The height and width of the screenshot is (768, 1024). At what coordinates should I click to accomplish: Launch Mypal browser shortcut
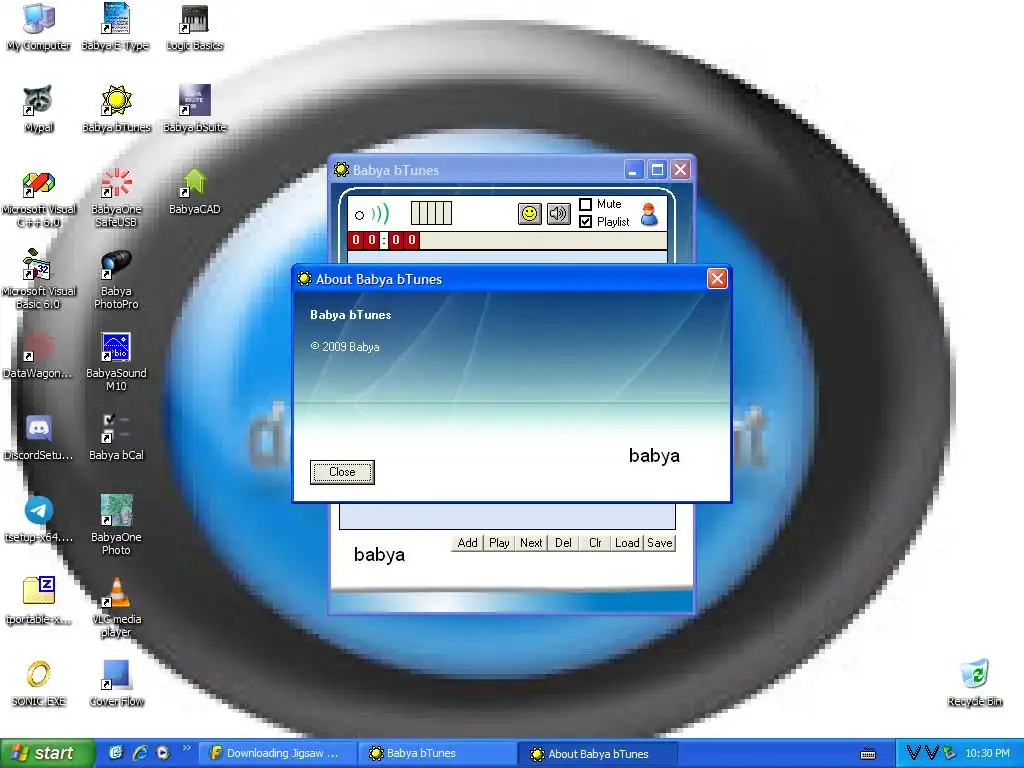pos(39,108)
